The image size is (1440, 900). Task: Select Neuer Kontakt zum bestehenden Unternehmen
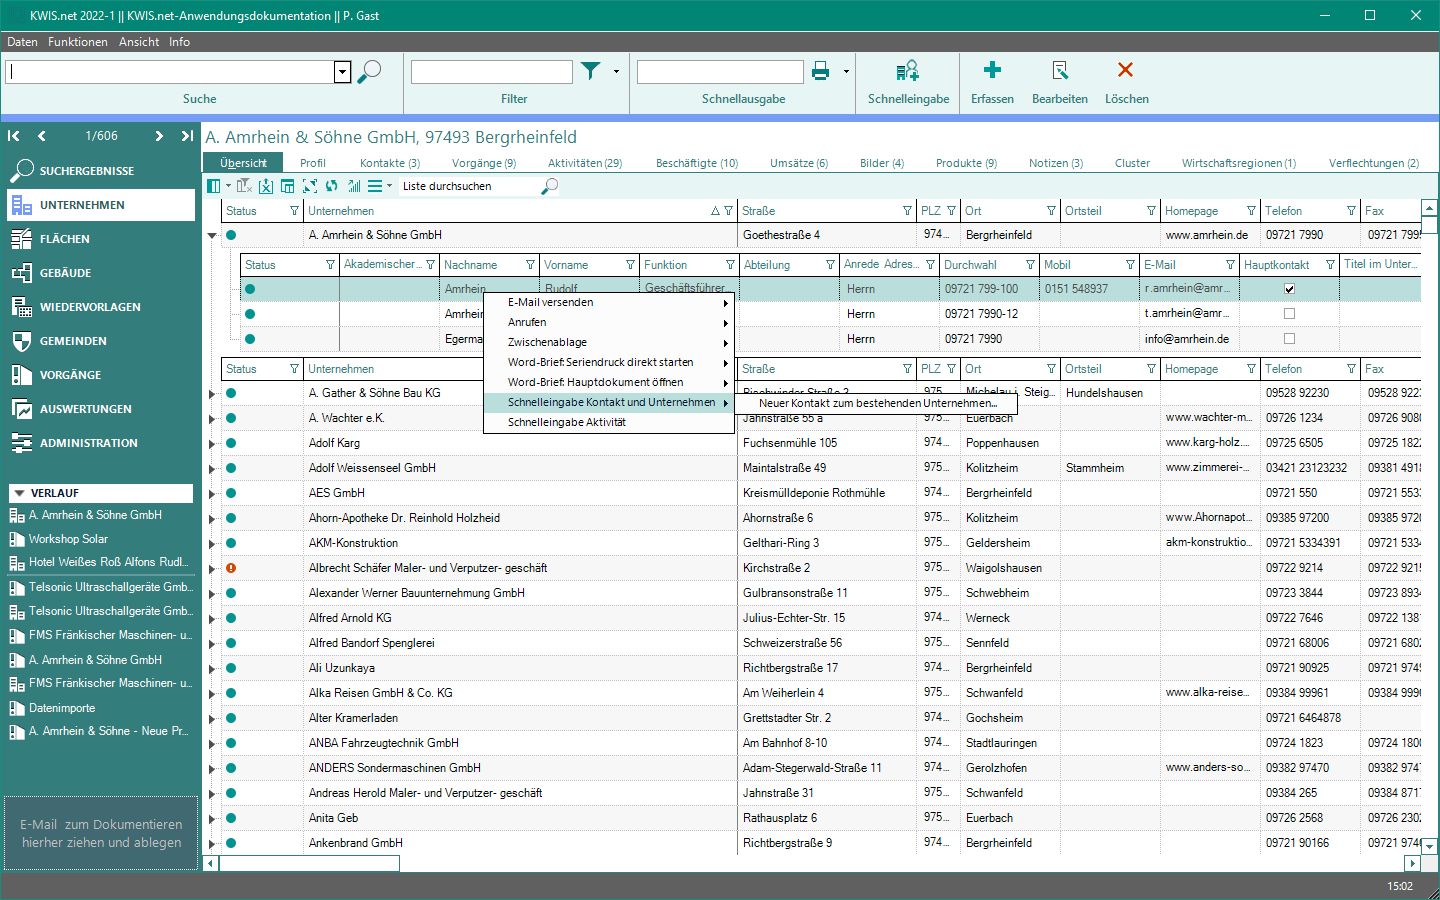pos(877,403)
